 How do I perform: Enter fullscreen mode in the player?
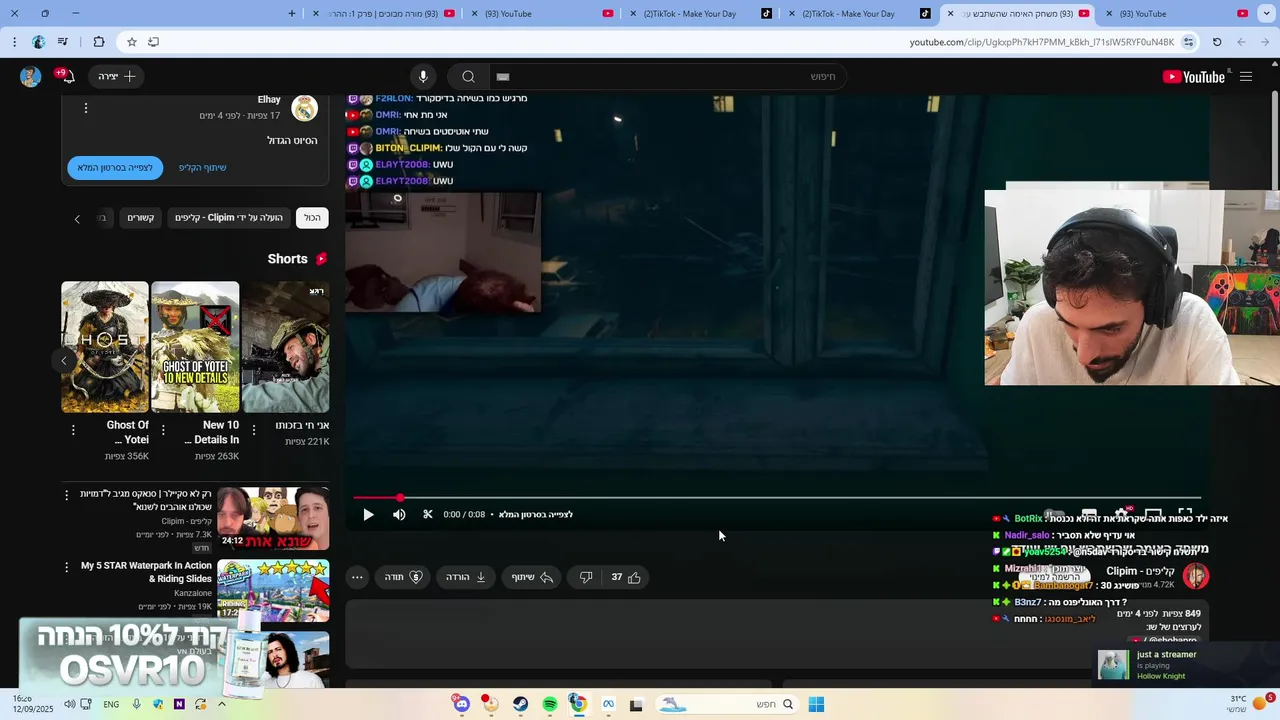coord(1185,514)
